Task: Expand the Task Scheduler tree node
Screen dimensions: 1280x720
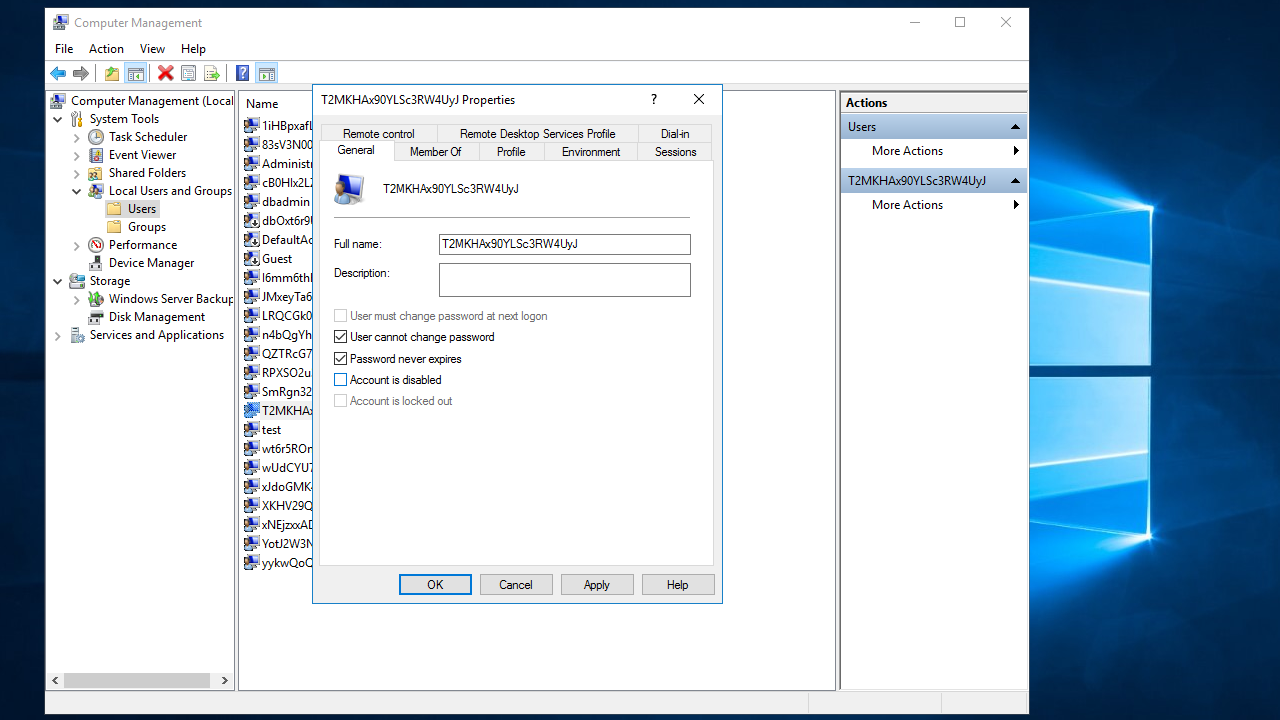Action: (x=77, y=137)
